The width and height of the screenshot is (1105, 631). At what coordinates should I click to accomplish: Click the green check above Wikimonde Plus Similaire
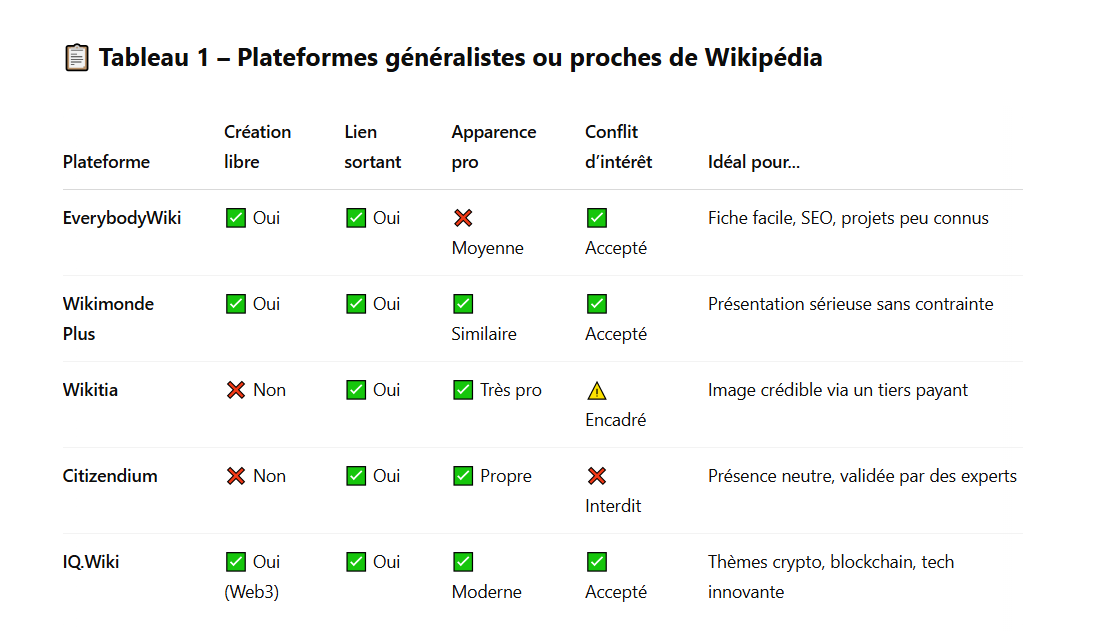463,304
